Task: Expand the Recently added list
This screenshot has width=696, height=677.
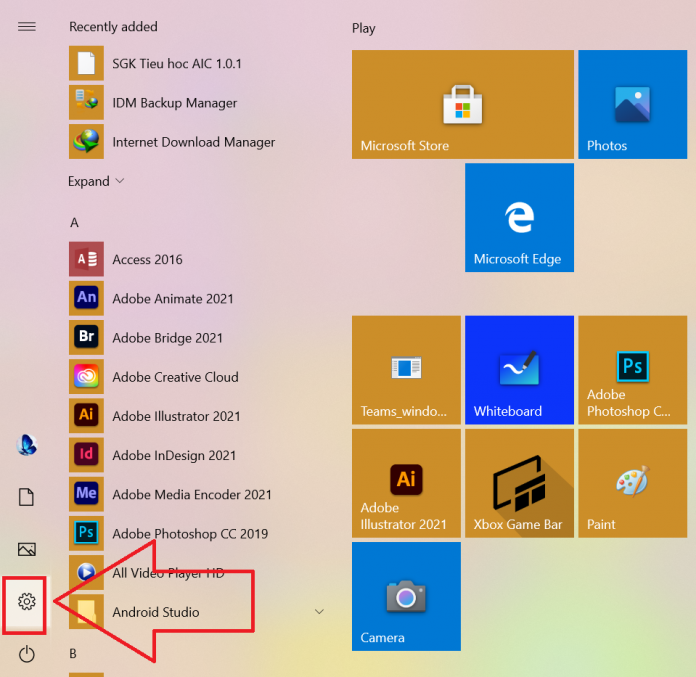Action: [x=96, y=181]
